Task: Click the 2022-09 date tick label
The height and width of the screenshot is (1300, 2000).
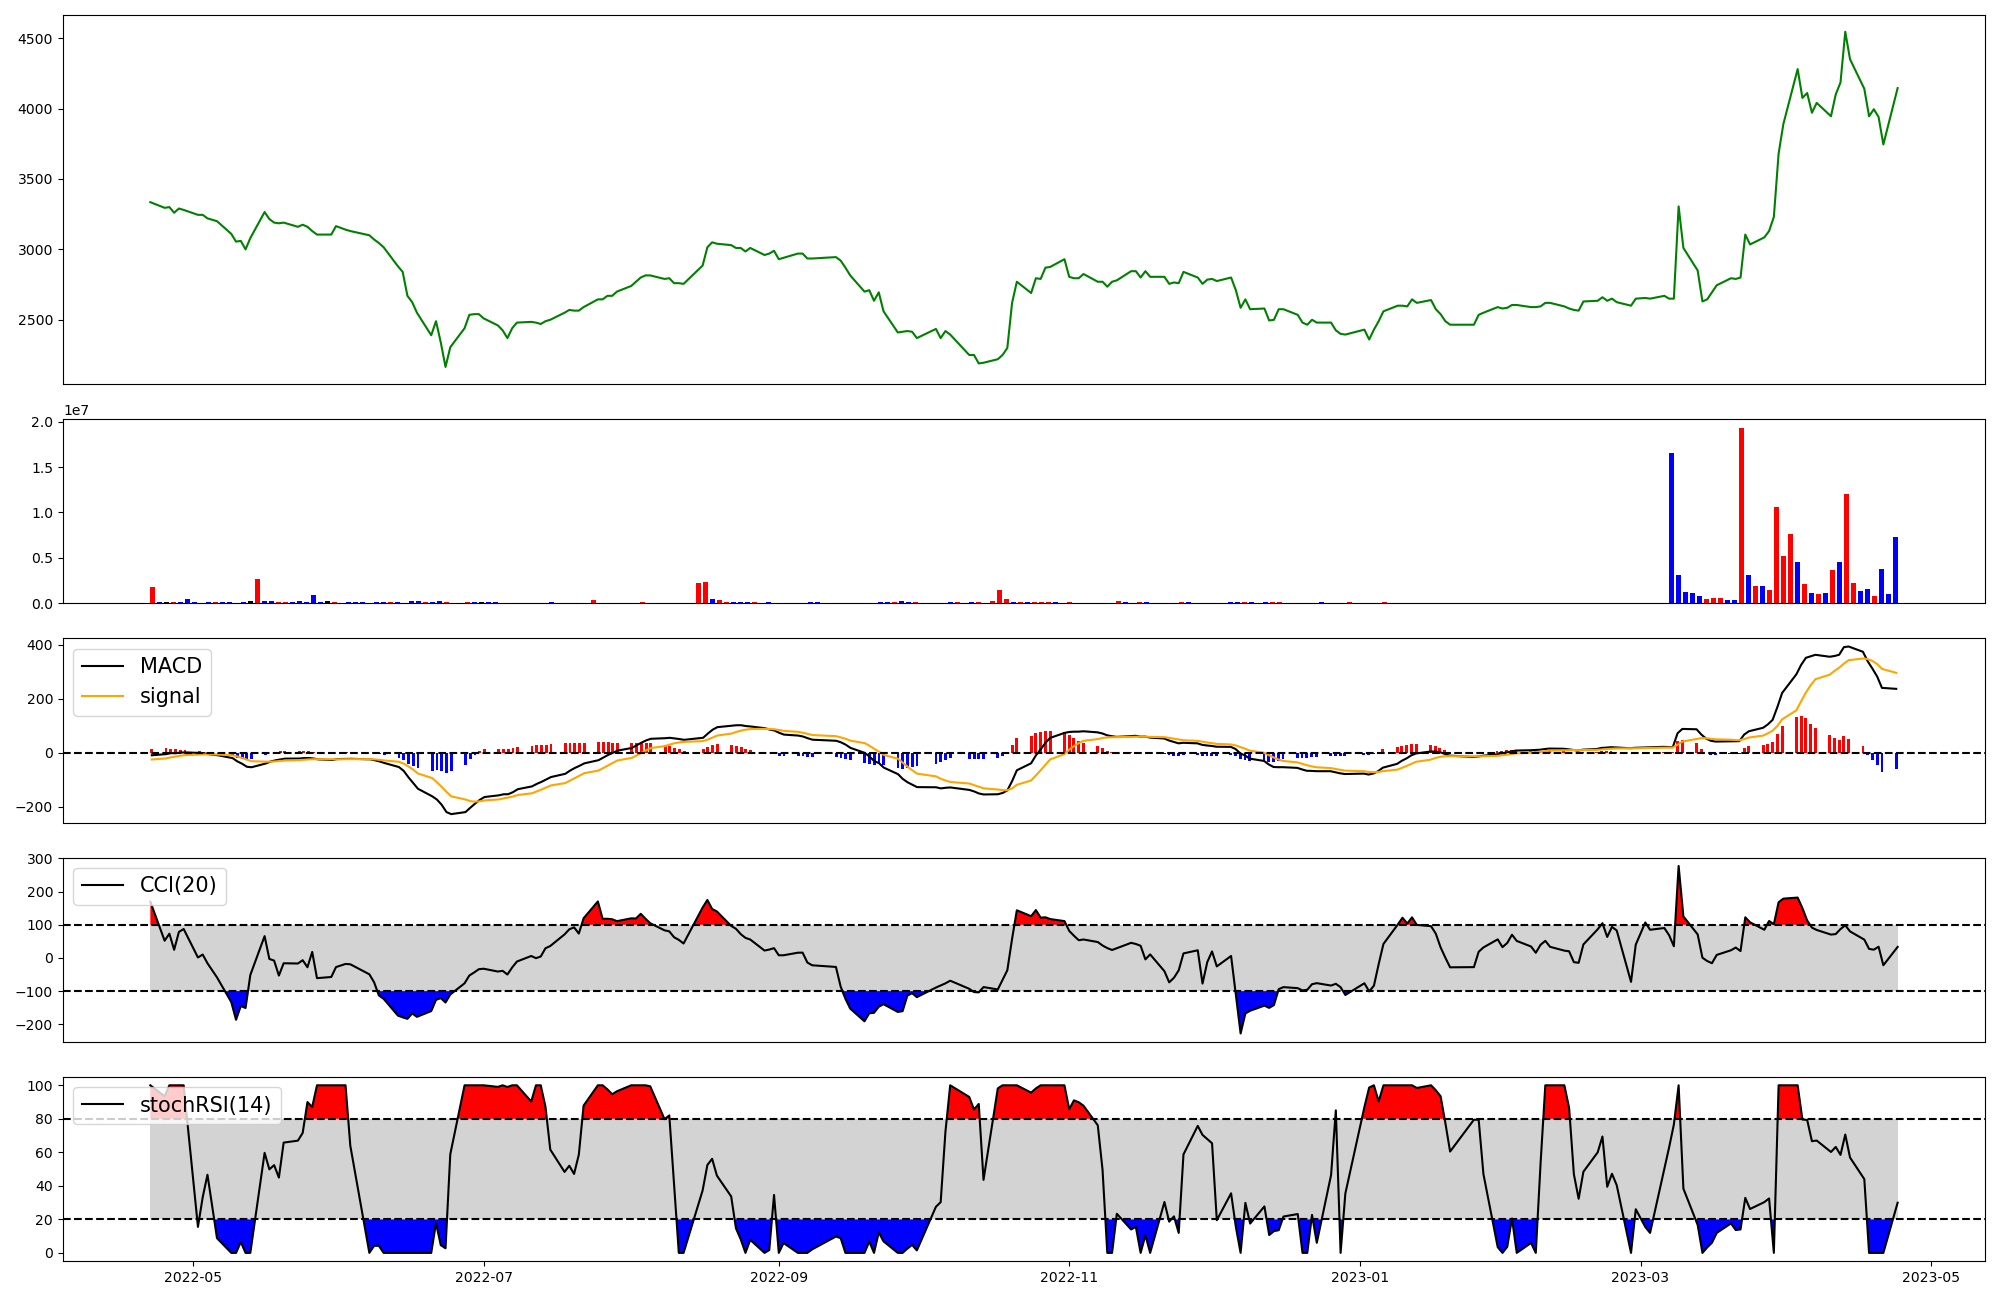Action: (778, 1277)
